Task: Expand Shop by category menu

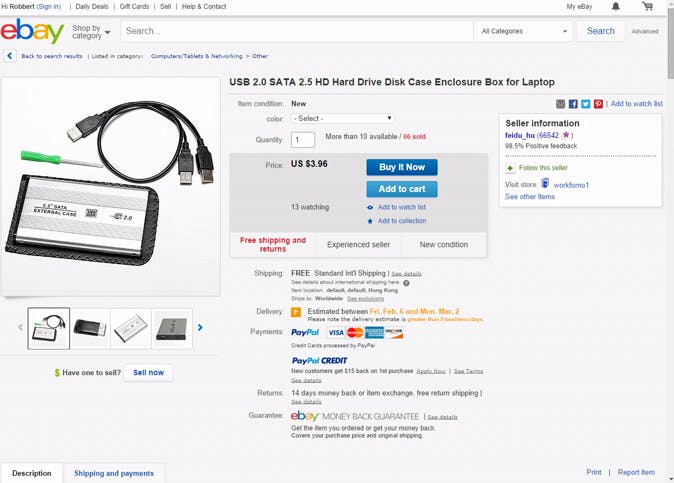Action: point(91,32)
